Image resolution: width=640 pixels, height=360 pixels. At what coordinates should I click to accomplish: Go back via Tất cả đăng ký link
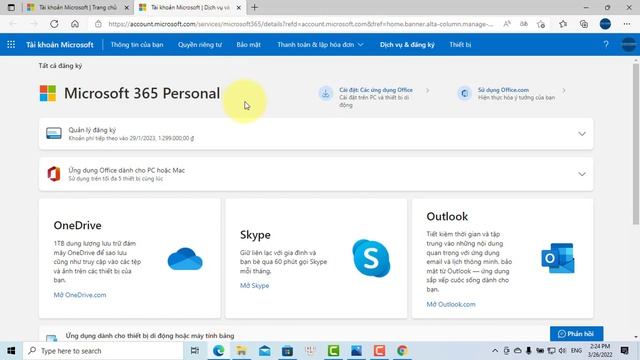pos(60,66)
